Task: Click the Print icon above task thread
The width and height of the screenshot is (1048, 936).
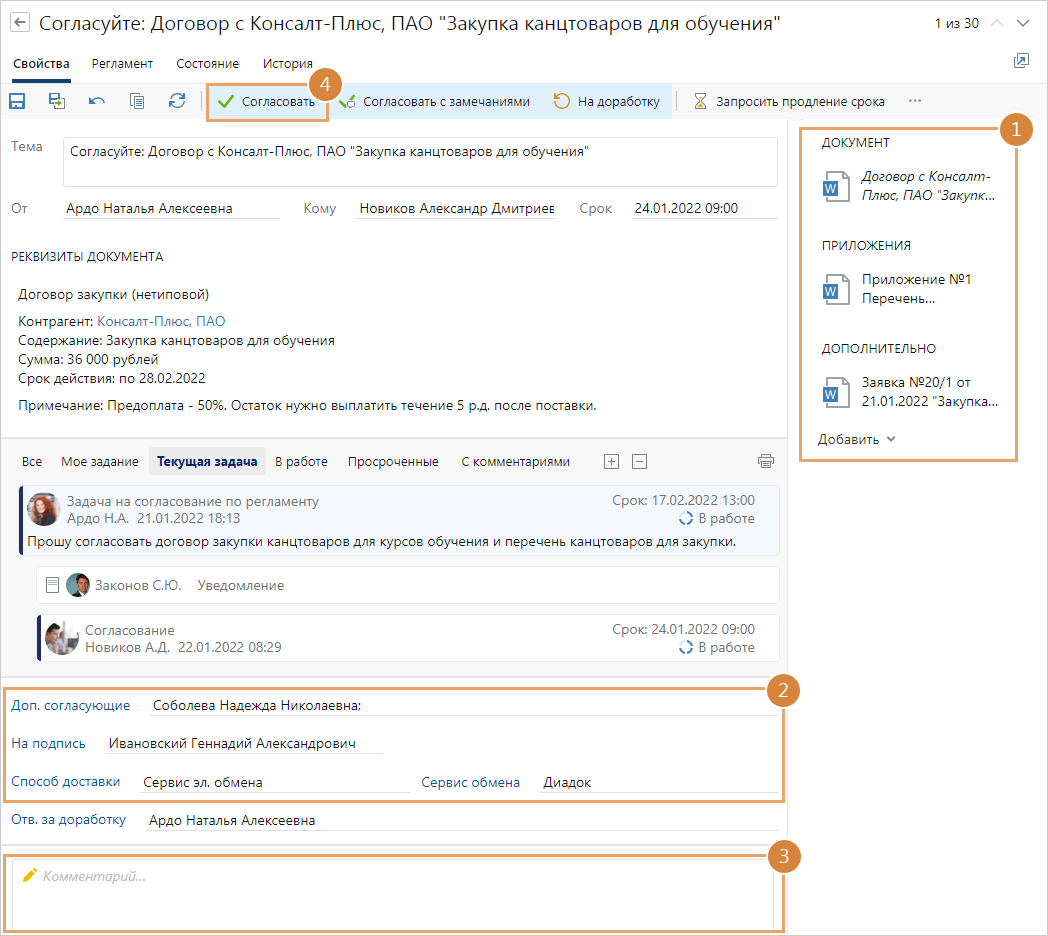Action: coord(766,461)
